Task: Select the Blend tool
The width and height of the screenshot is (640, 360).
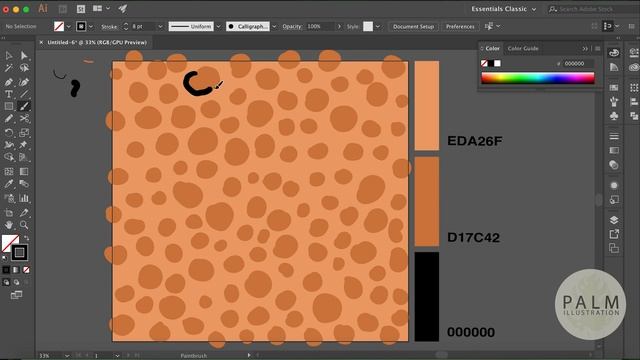Action: (24, 184)
